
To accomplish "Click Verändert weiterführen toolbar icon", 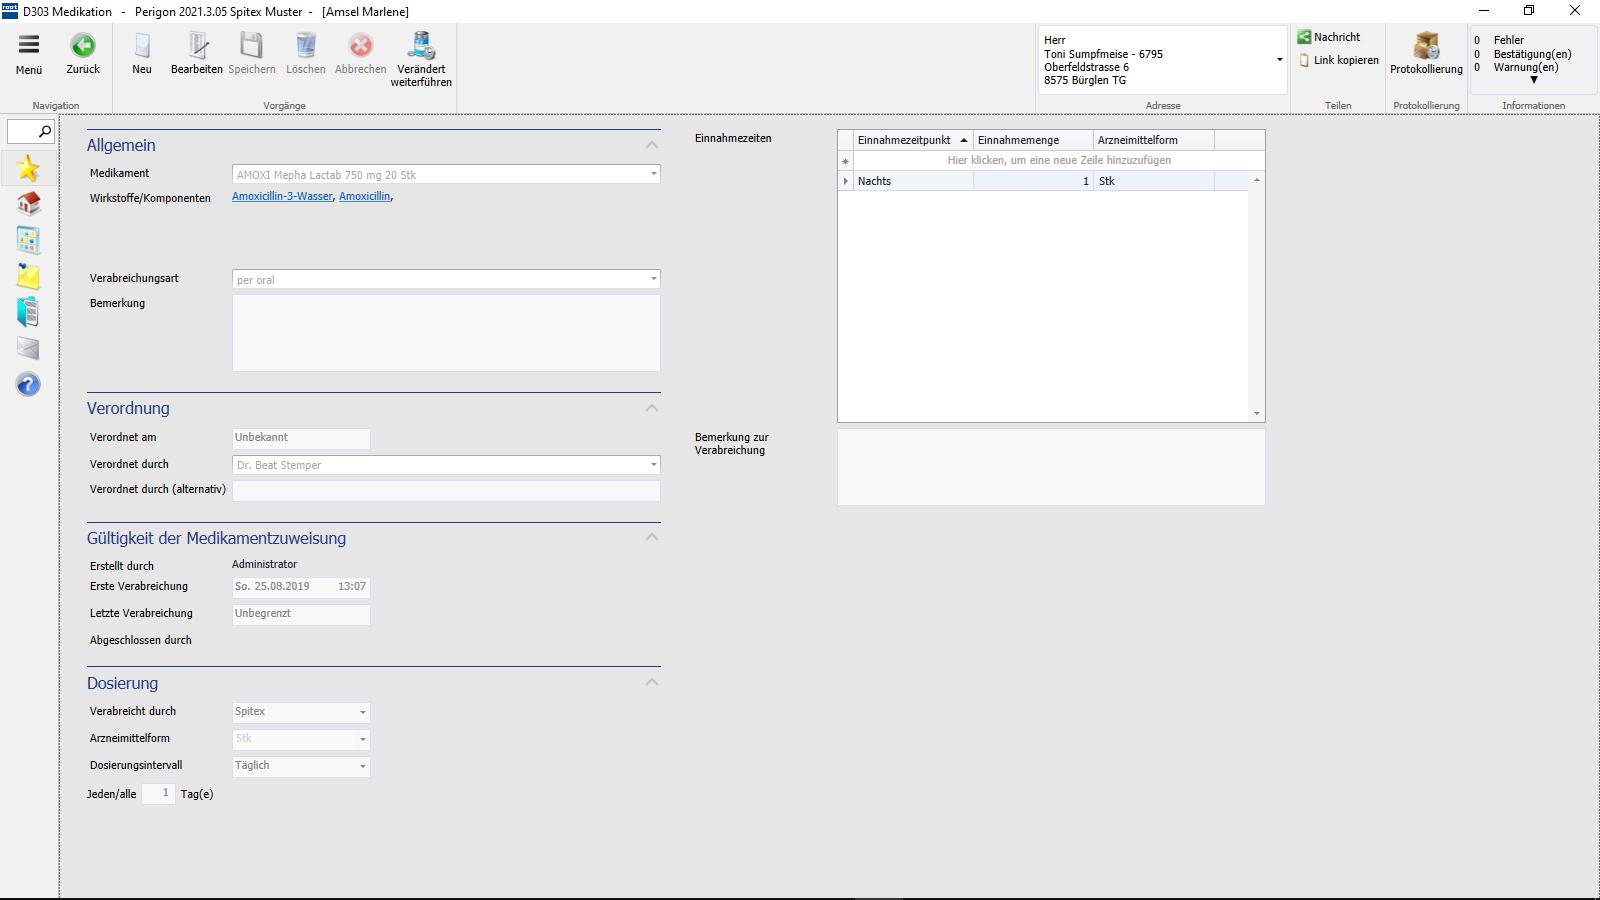I will pyautogui.click(x=421, y=46).
